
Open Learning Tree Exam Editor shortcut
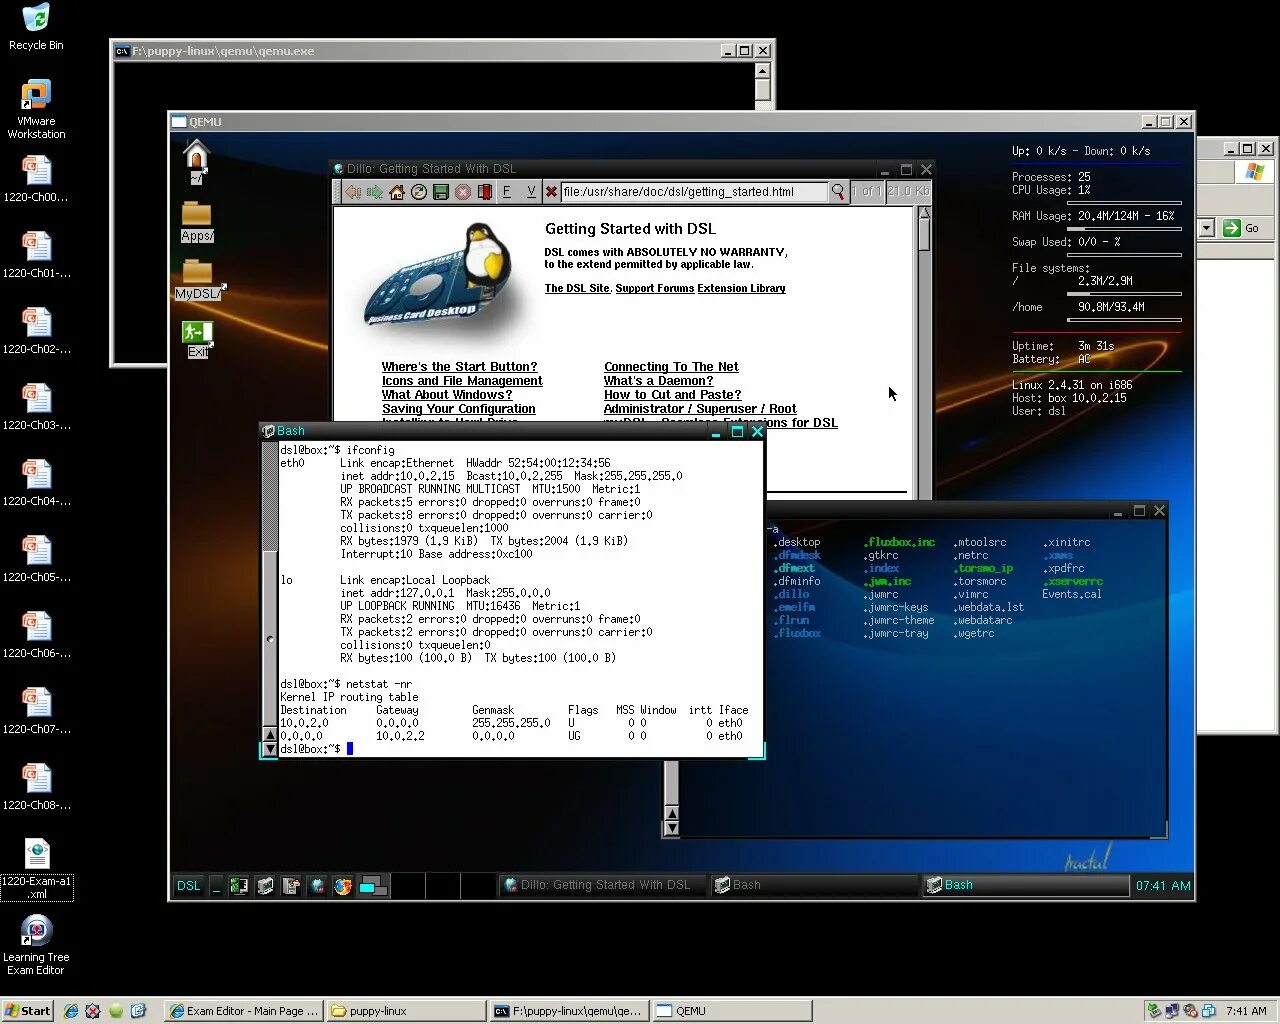point(36,945)
